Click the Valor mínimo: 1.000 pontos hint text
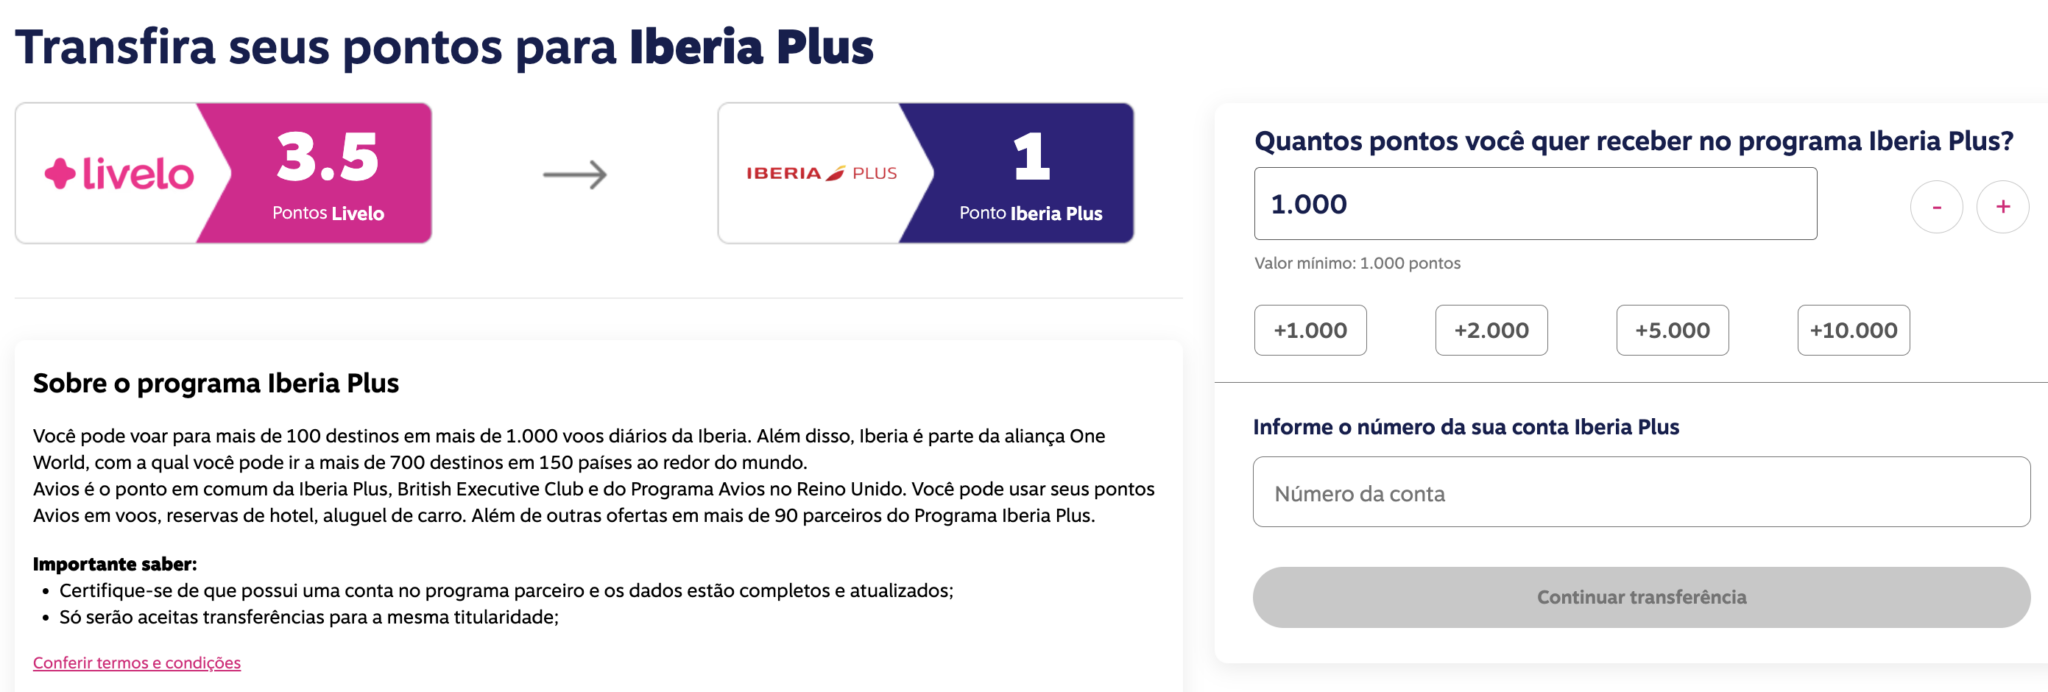The width and height of the screenshot is (2048, 692). pyautogui.click(x=1356, y=263)
